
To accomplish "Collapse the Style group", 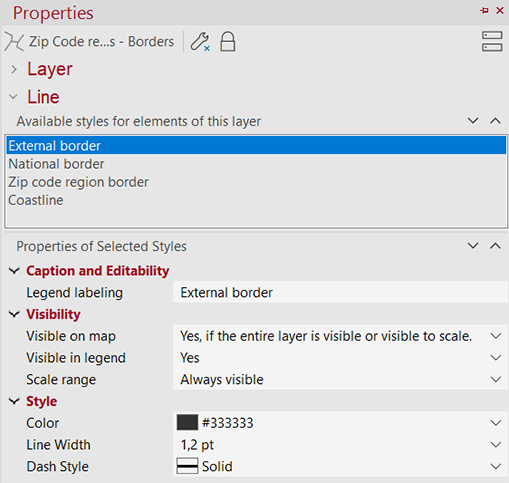I will click(x=14, y=401).
